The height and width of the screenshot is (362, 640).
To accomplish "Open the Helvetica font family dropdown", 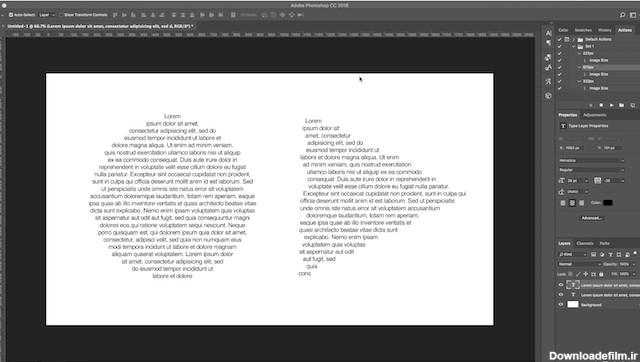I will pos(591,160).
